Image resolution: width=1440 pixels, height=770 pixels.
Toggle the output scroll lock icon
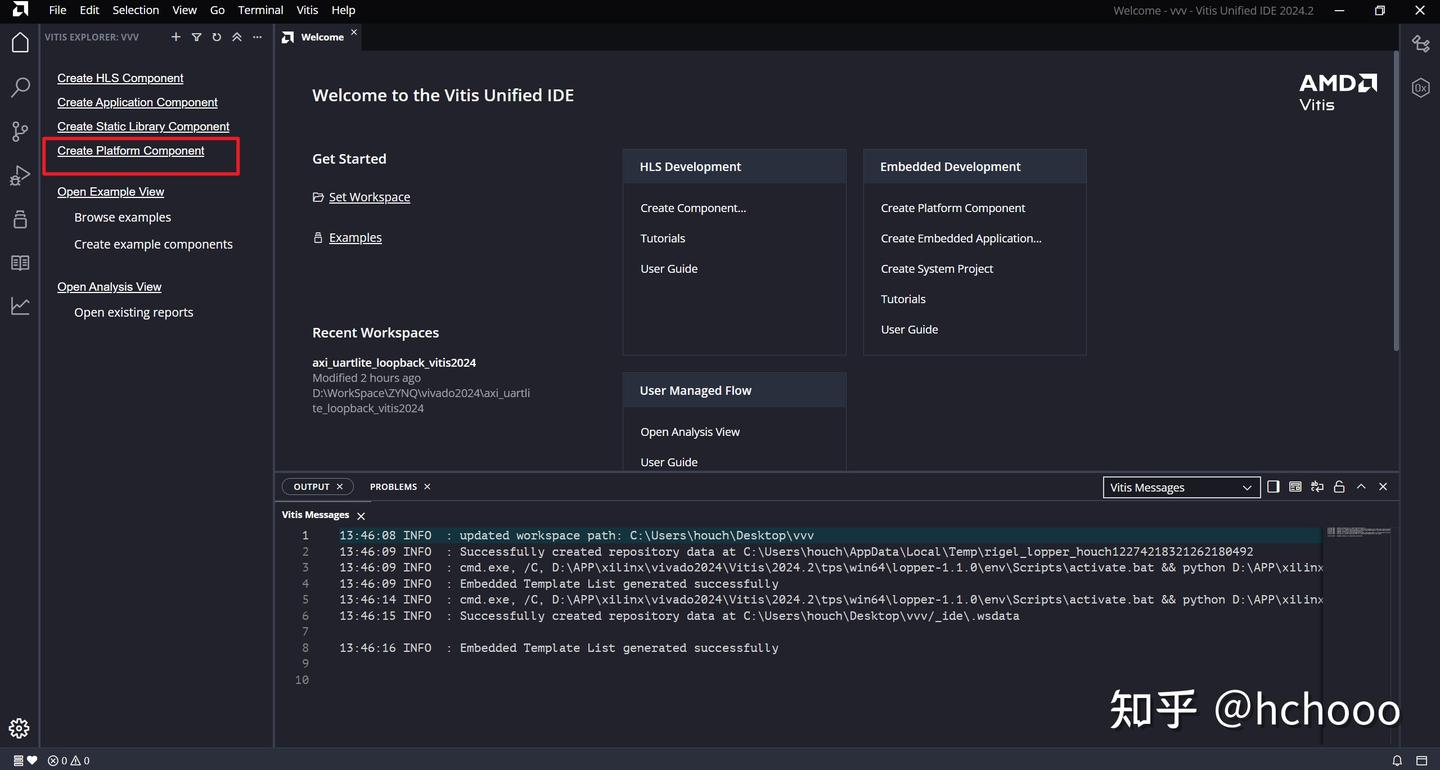1339,487
